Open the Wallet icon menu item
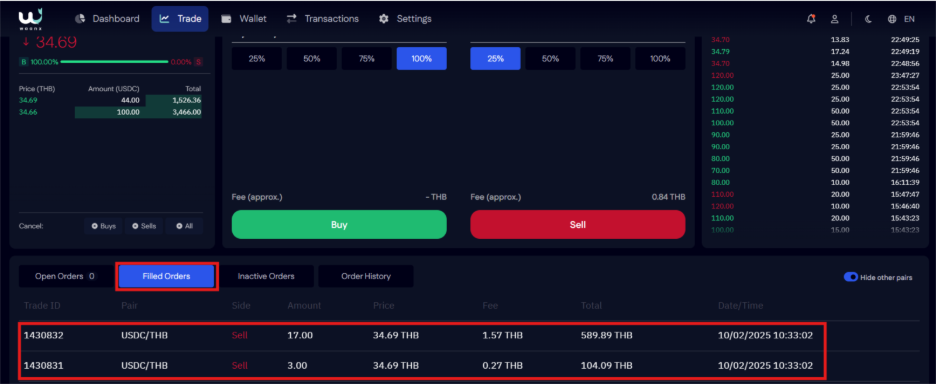Image resolution: width=936 pixels, height=384 pixels. coord(227,19)
